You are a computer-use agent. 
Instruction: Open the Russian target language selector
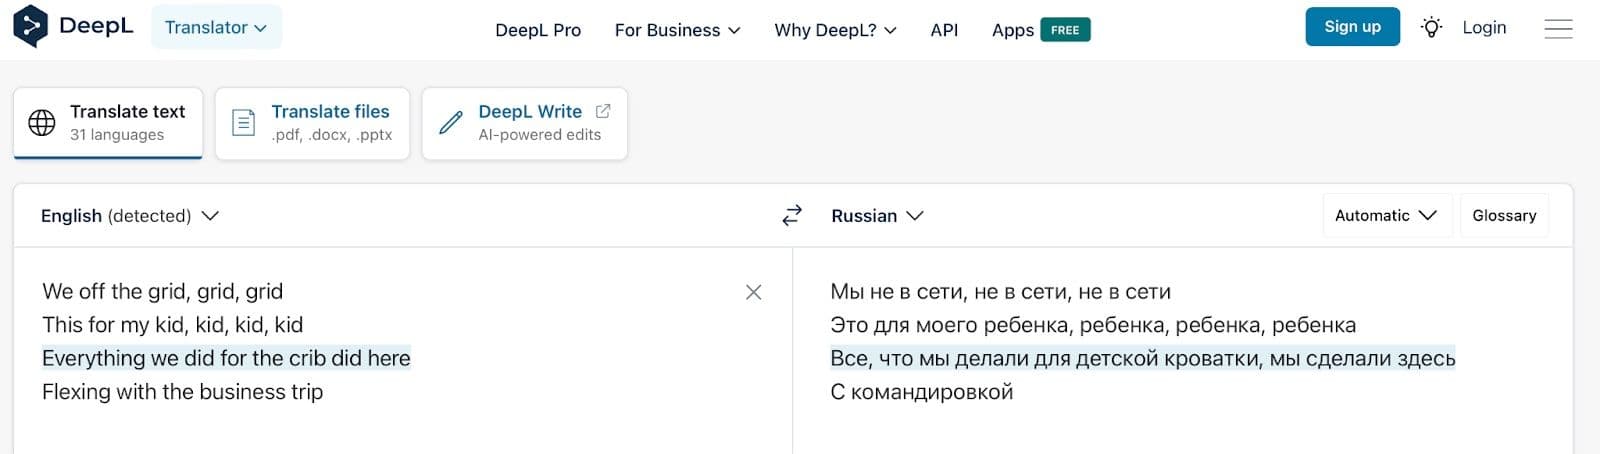tap(877, 216)
